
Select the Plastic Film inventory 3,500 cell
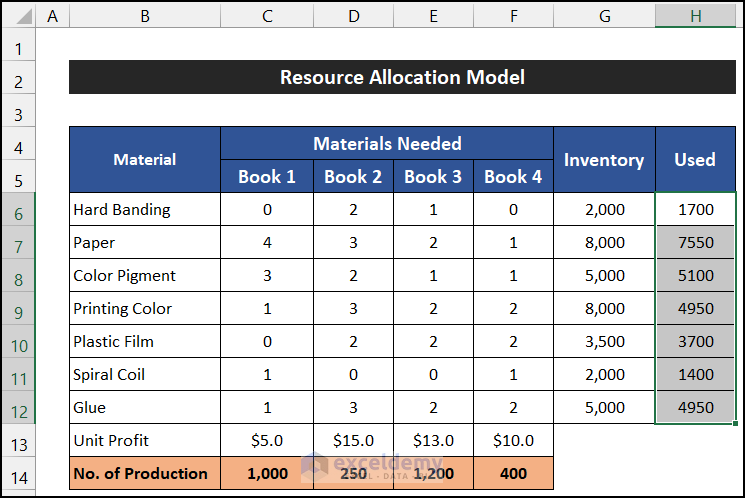click(604, 341)
